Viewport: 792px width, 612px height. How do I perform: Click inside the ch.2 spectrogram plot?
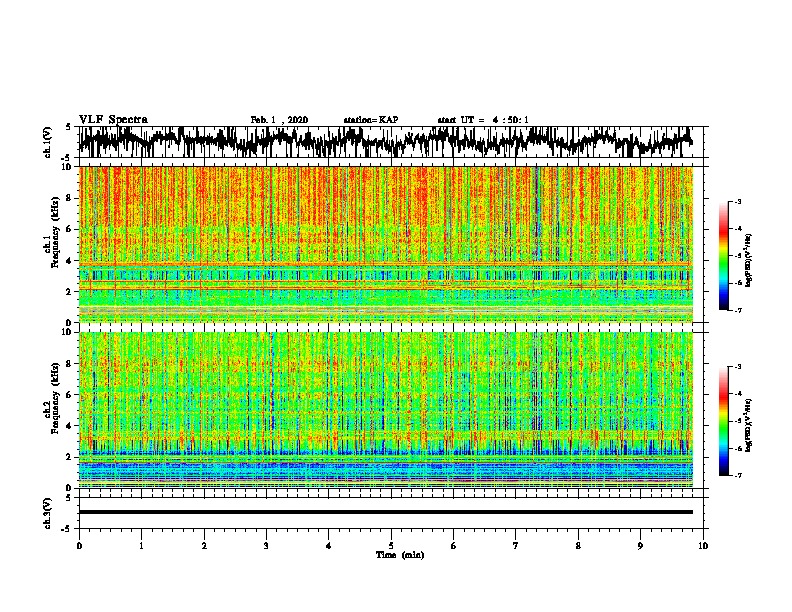386,410
